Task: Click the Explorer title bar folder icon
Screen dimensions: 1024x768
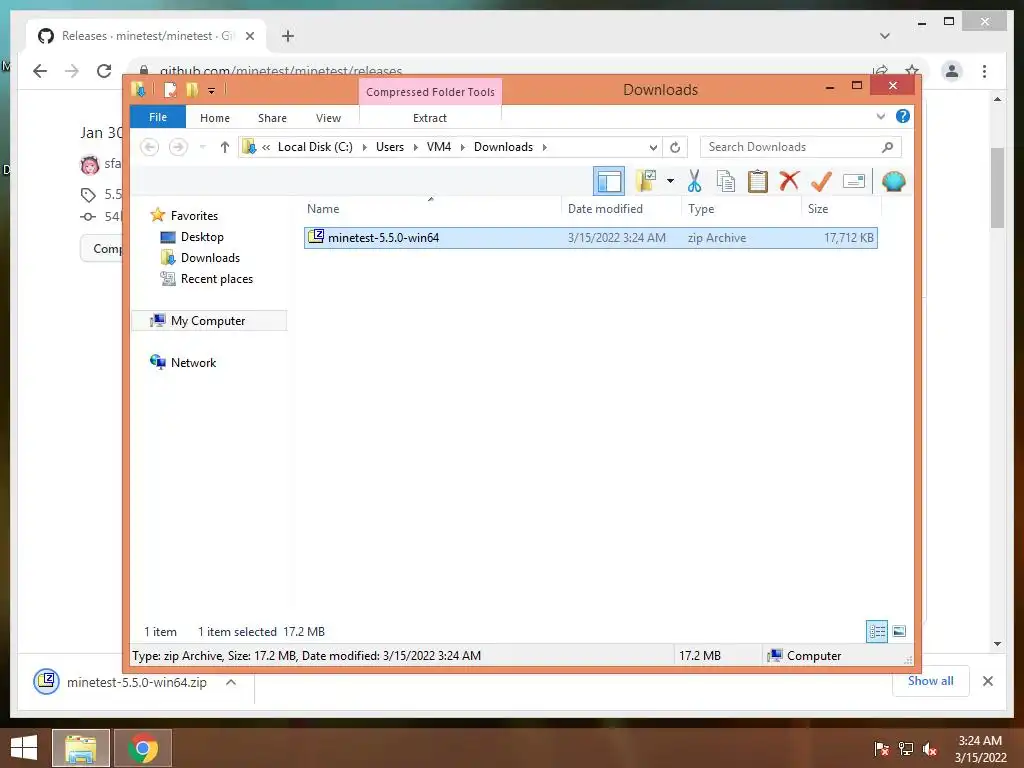Action: (138, 89)
